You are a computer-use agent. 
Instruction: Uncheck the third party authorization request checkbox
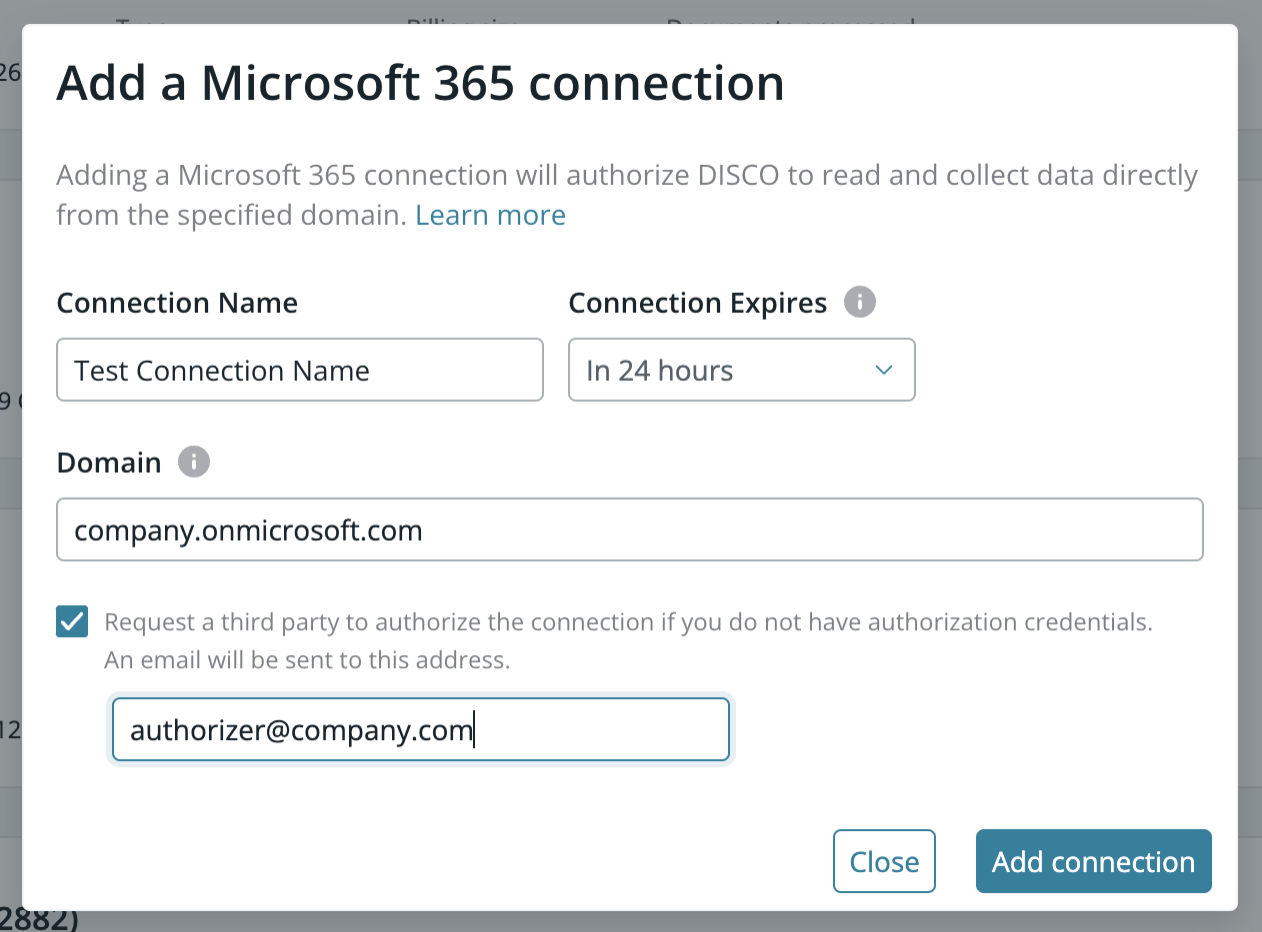[72, 622]
